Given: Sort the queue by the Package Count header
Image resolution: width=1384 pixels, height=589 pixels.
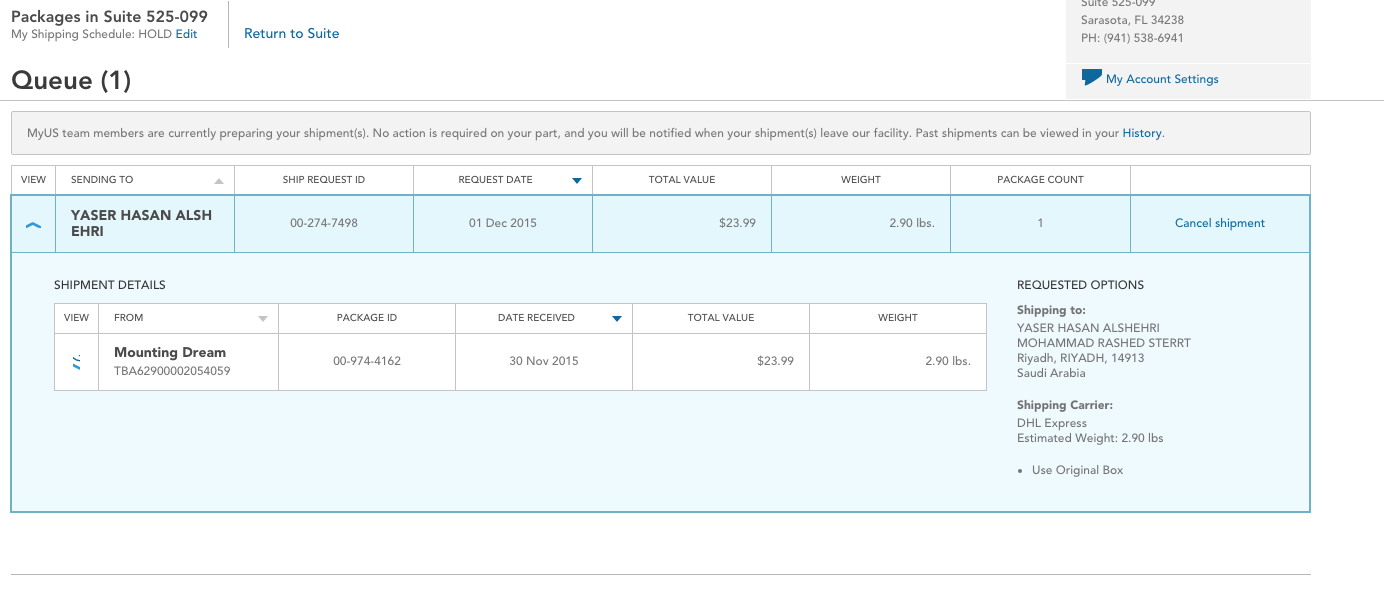Looking at the screenshot, I should [1040, 180].
